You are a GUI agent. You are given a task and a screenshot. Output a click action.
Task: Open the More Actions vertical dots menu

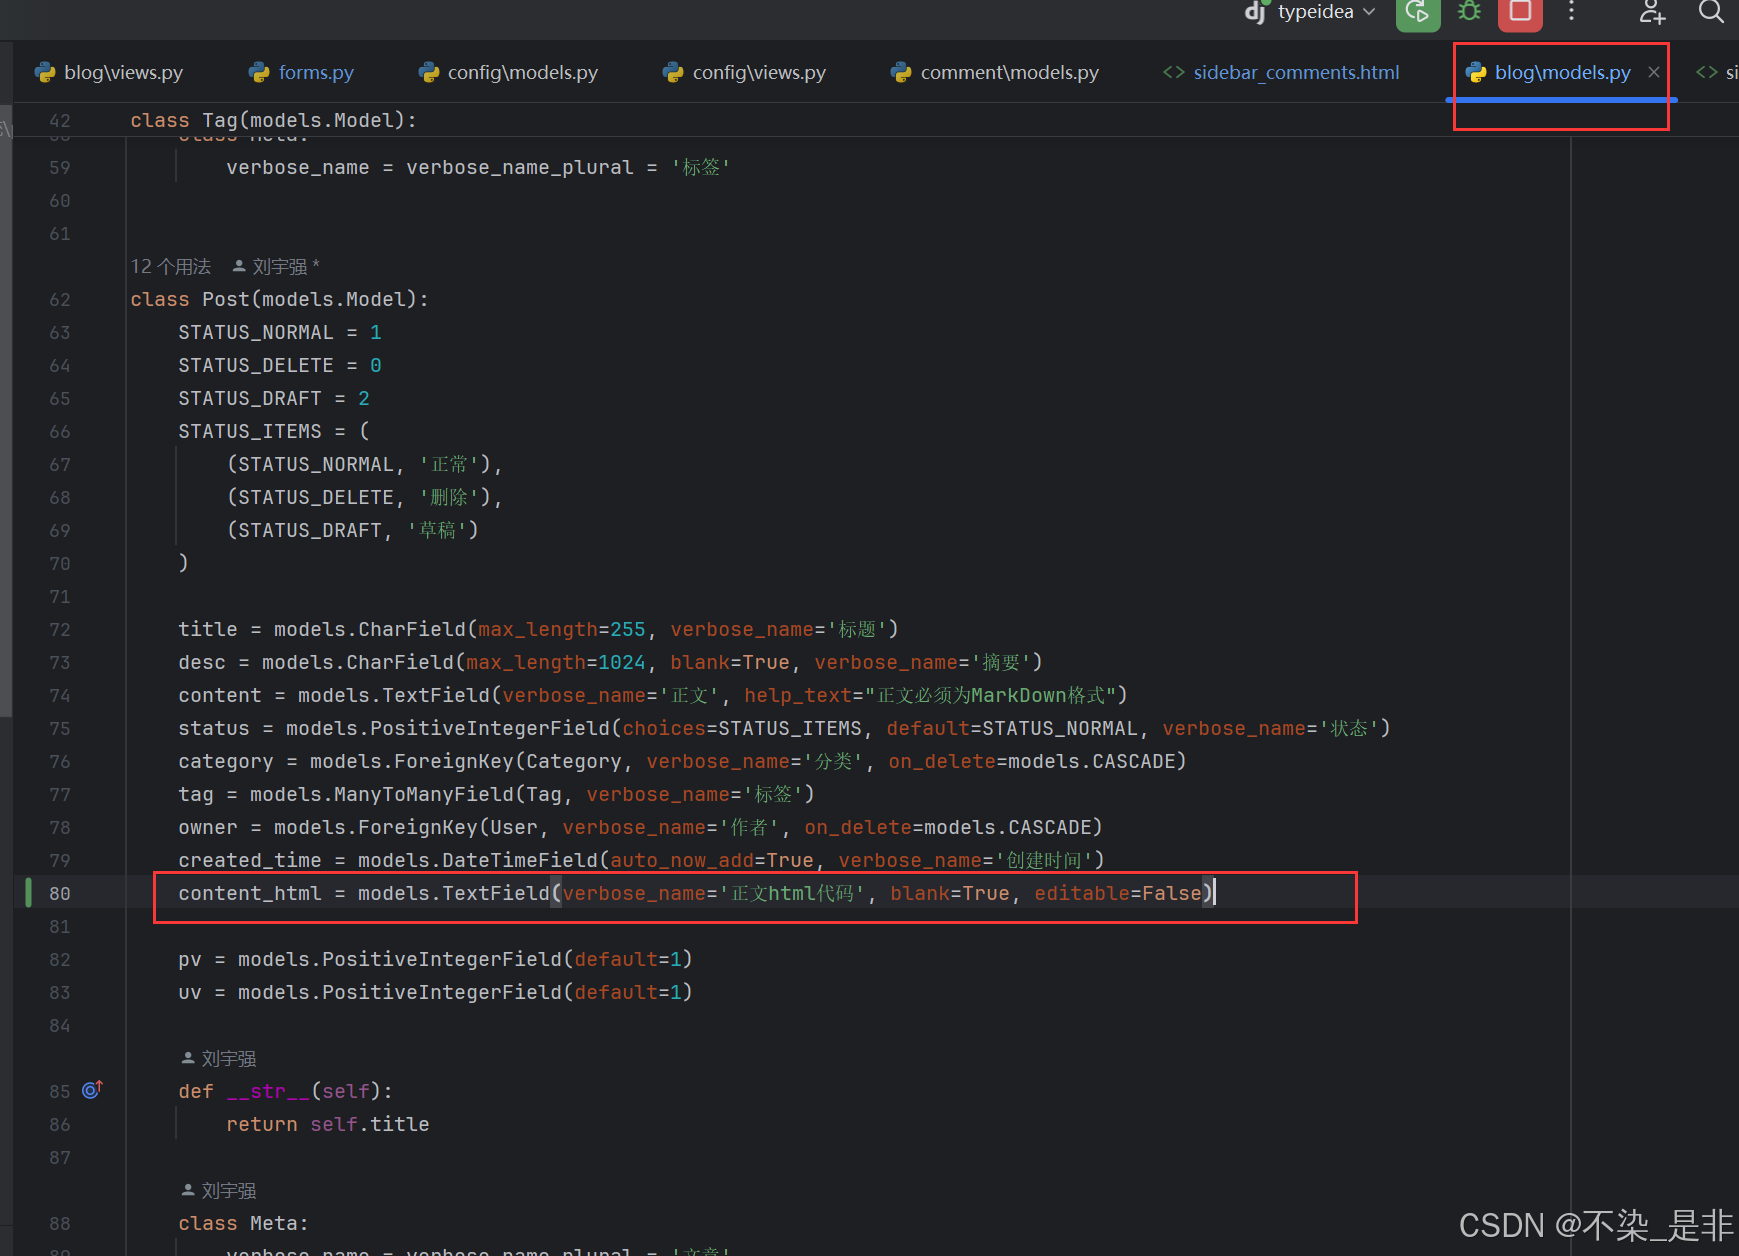coord(1572,12)
